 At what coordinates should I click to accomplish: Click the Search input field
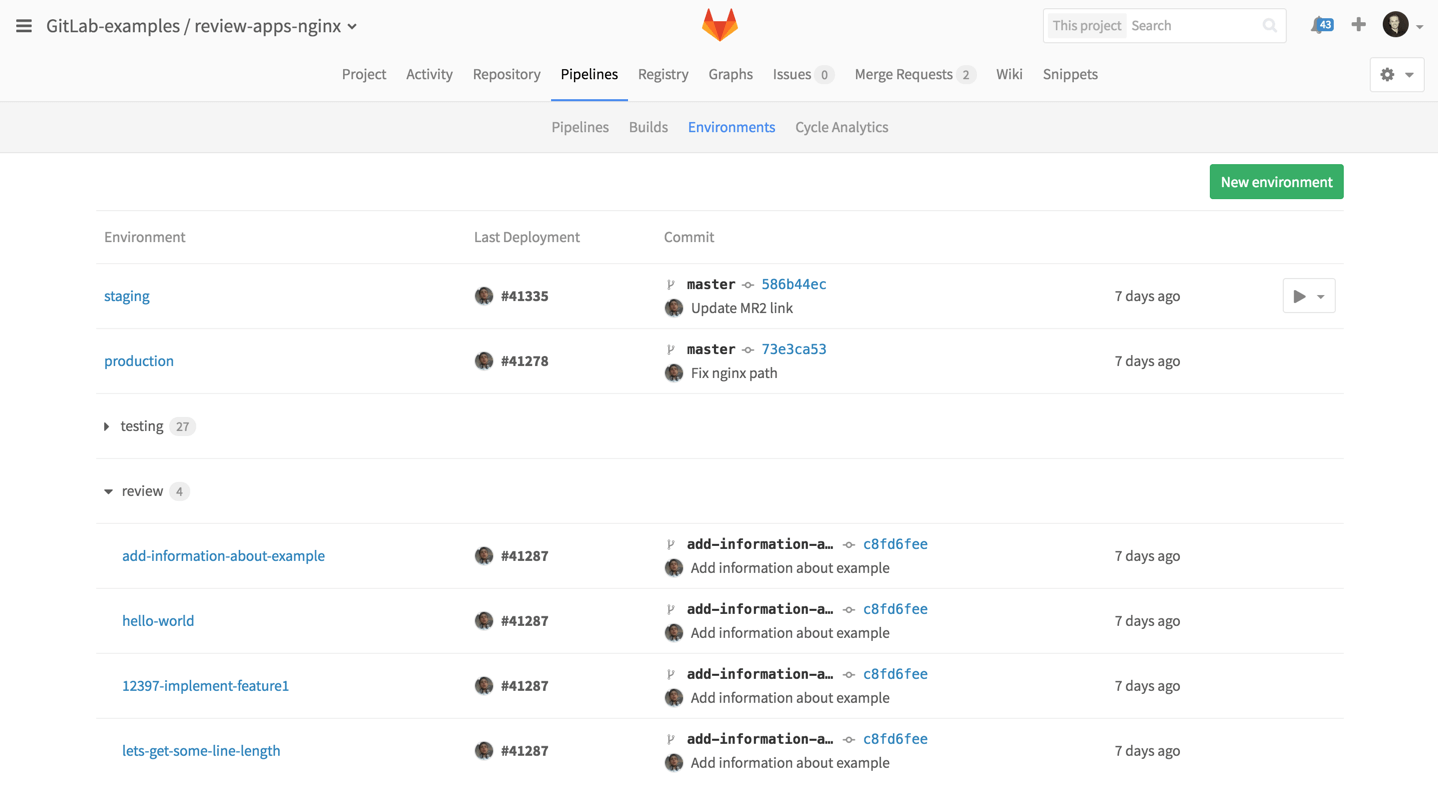pyautogui.click(x=1194, y=26)
